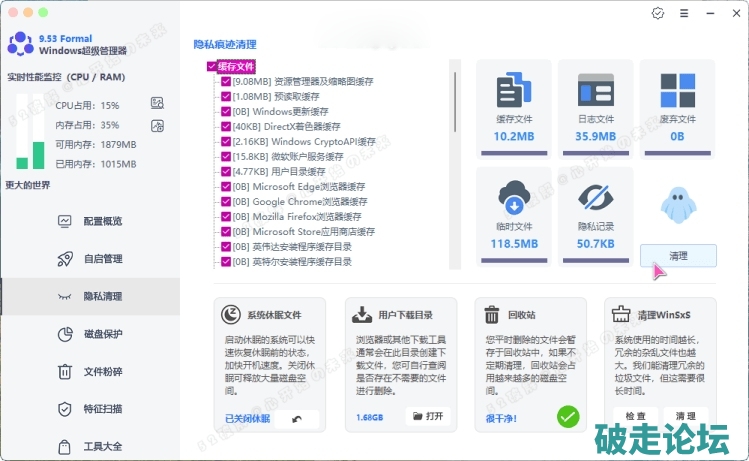749x461 pixels.
Task: Click the verified badge icon in title bar
Action: tap(657, 14)
